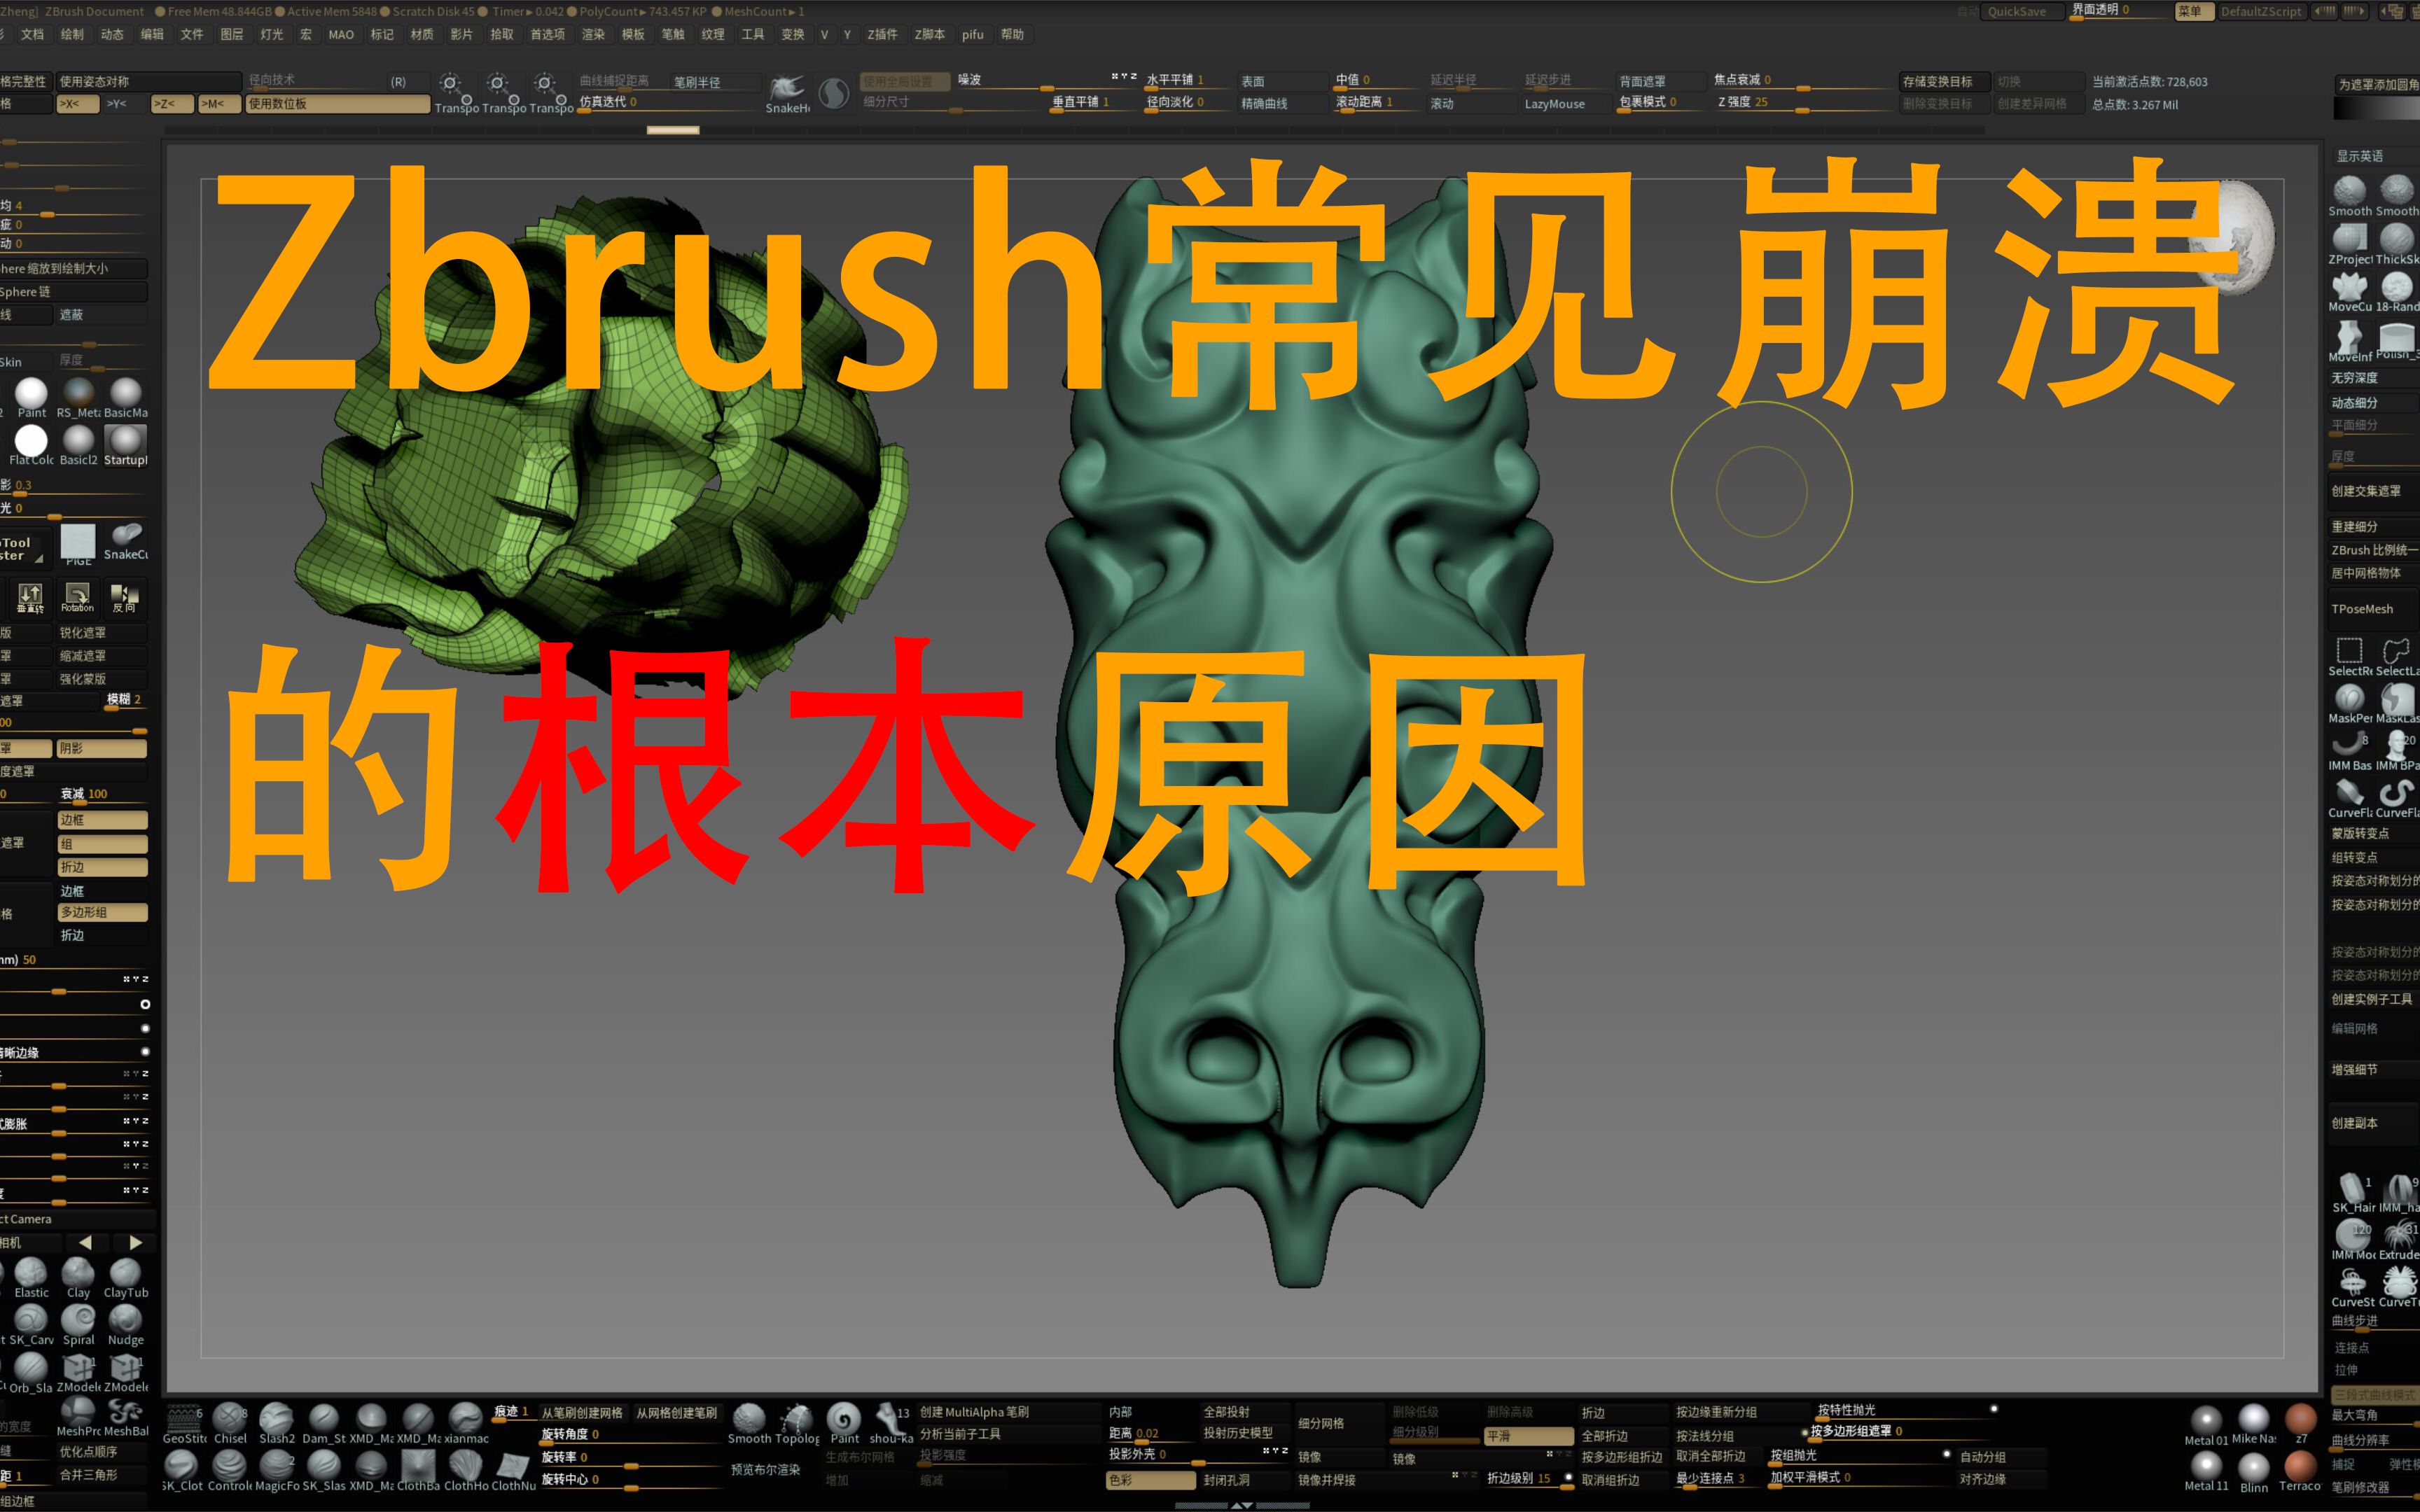Choose the ClothHo brush
This screenshot has height=1512, width=2420.
(x=465, y=1470)
